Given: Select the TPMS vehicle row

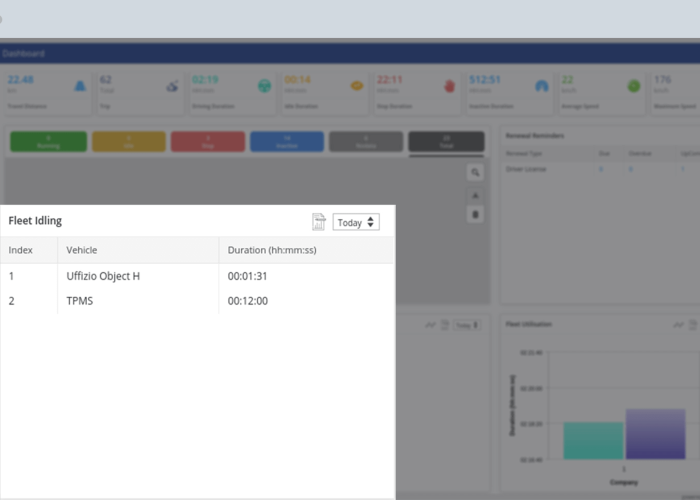Looking at the screenshot, I should 80,300.
